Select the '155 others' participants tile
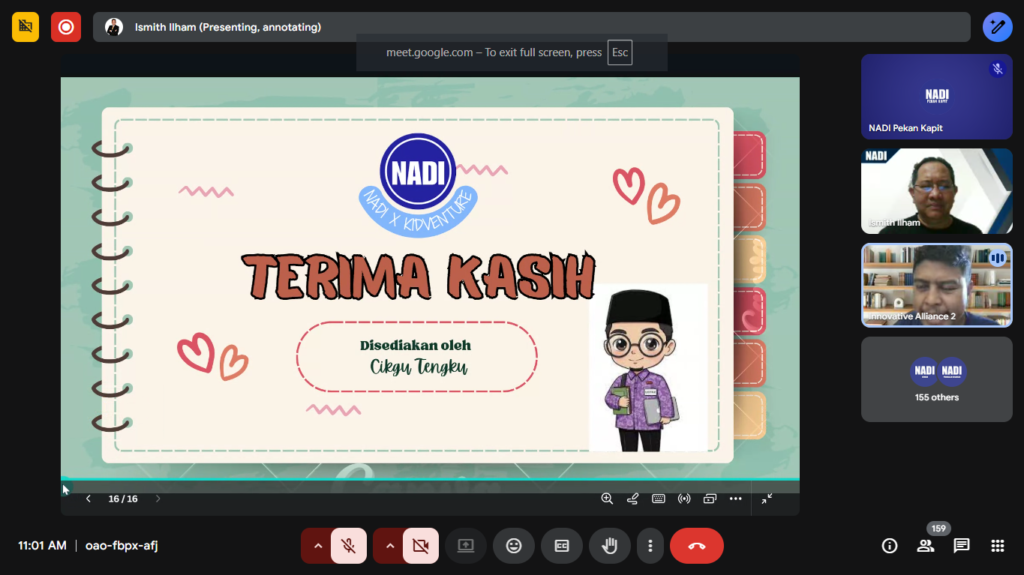This screenshot has width=1024, height=575. pyautogui.click(x=936, y=379)
